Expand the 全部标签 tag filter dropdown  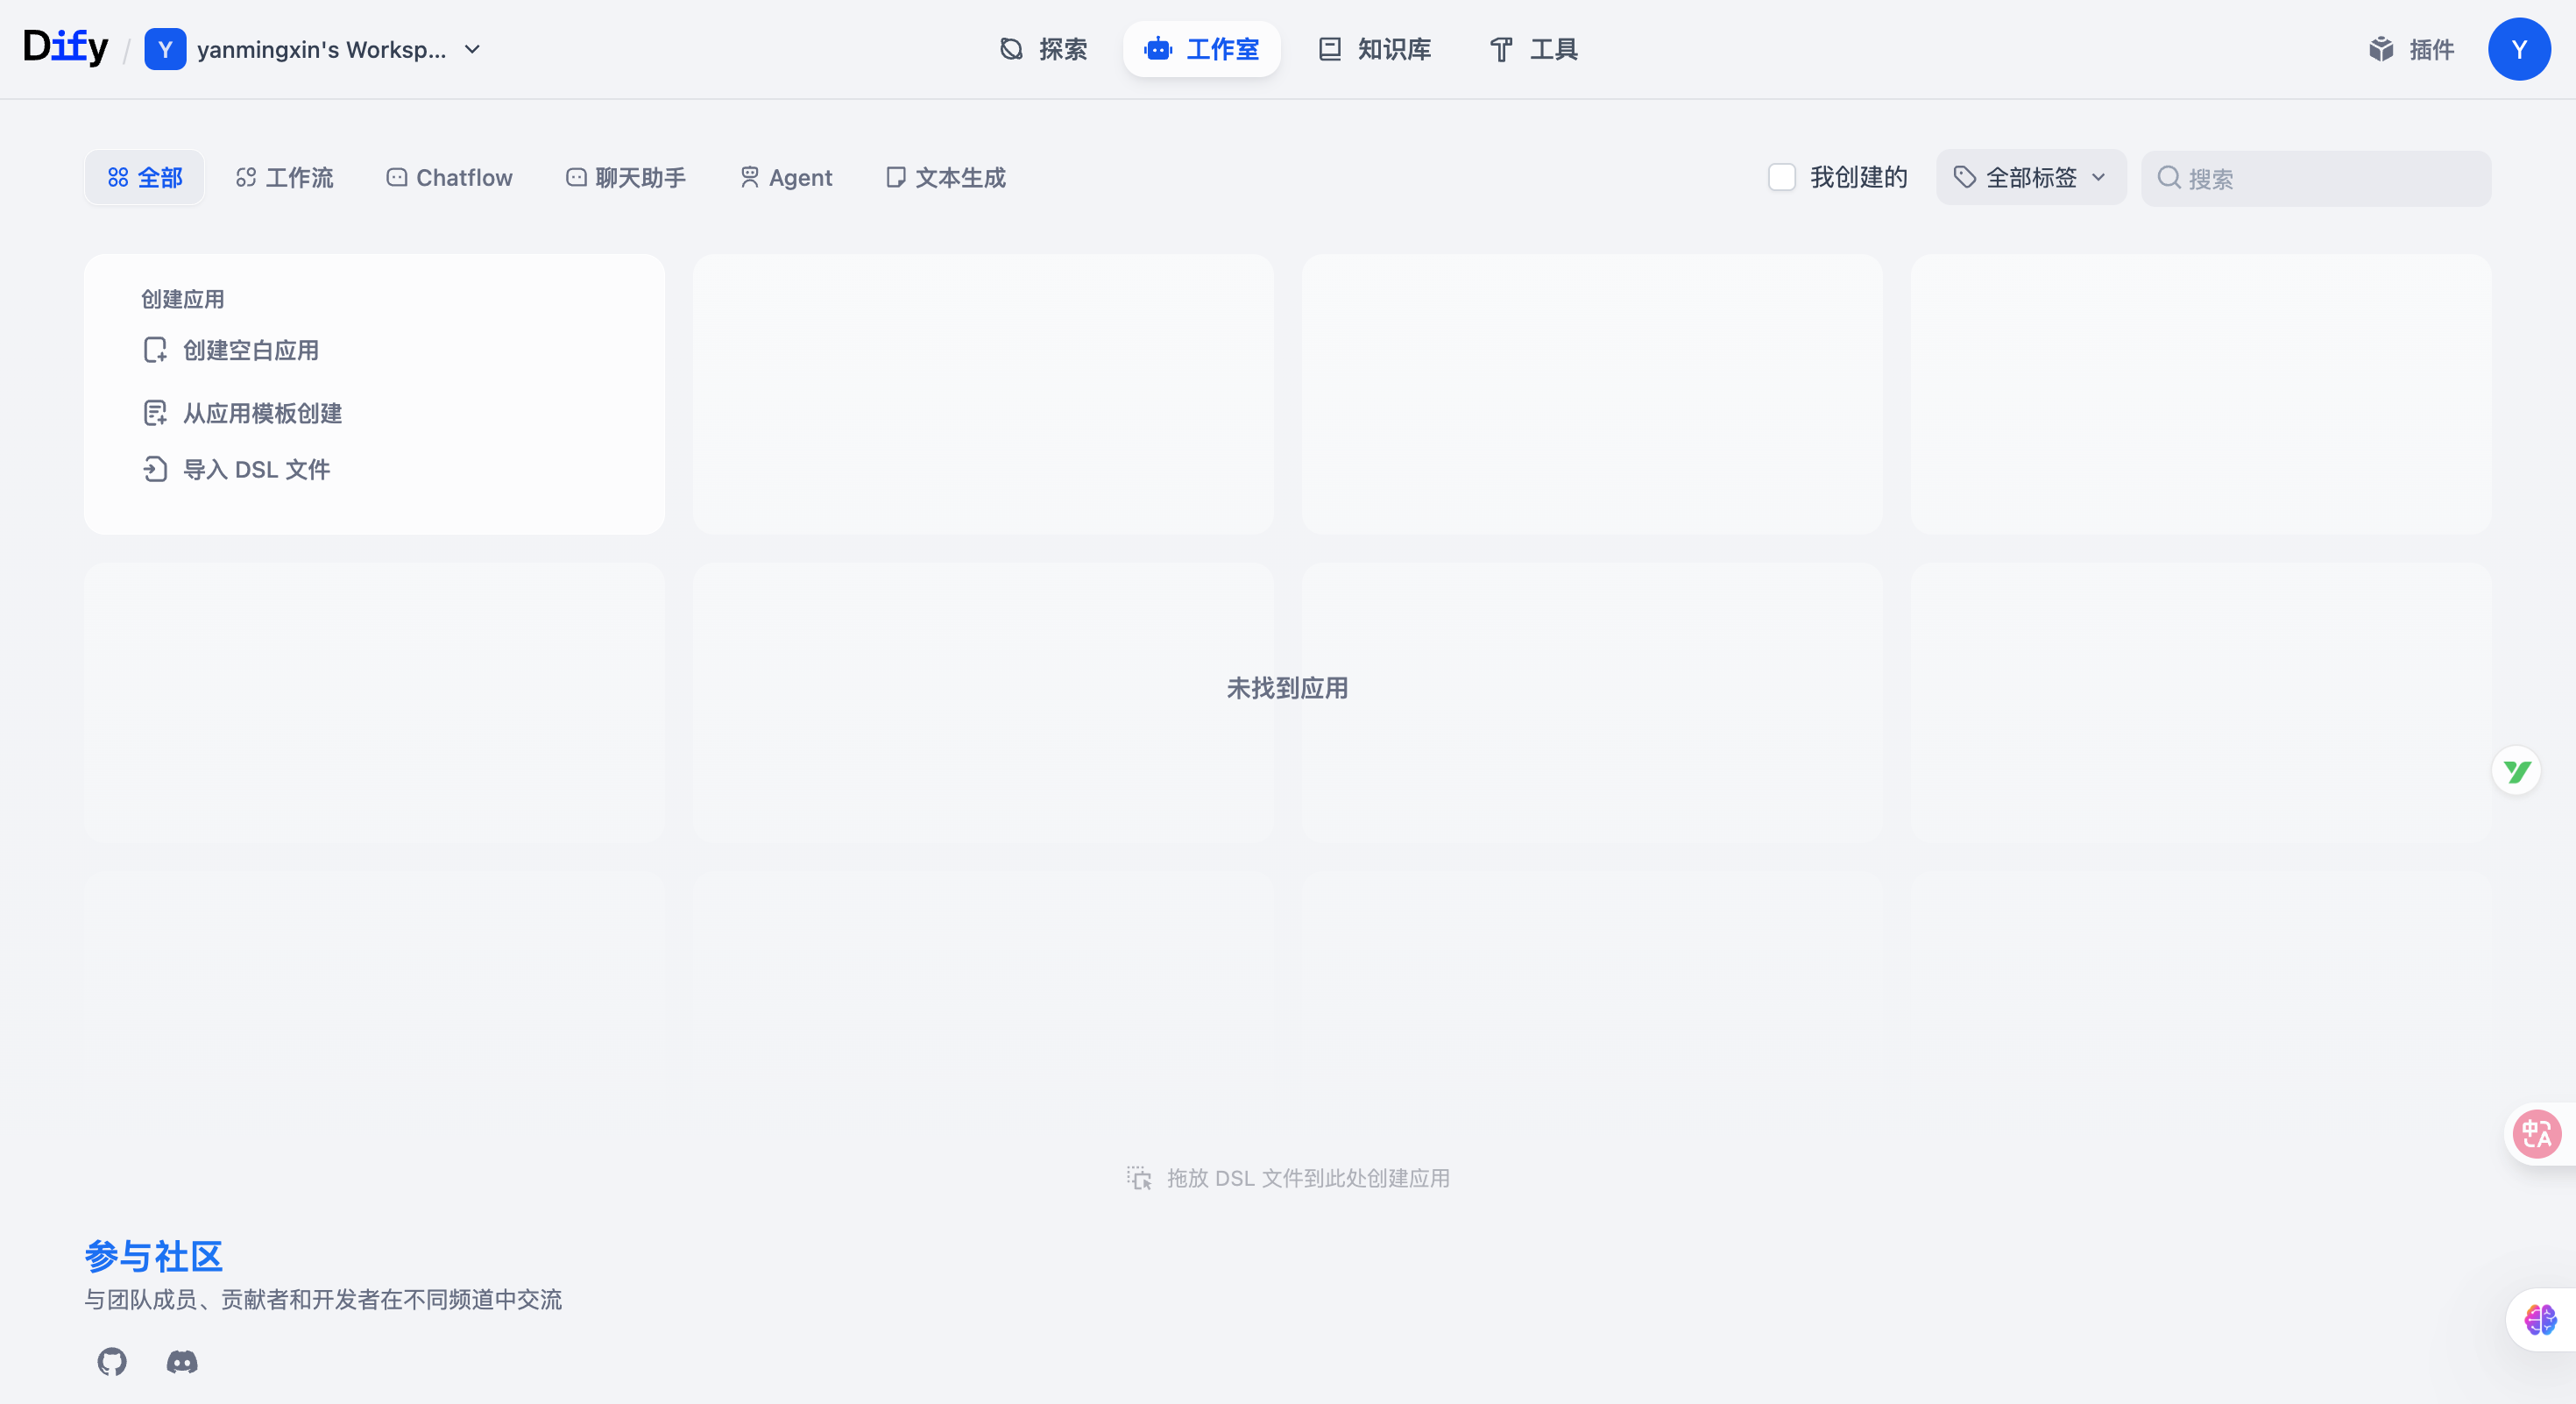pos(2030,177)
